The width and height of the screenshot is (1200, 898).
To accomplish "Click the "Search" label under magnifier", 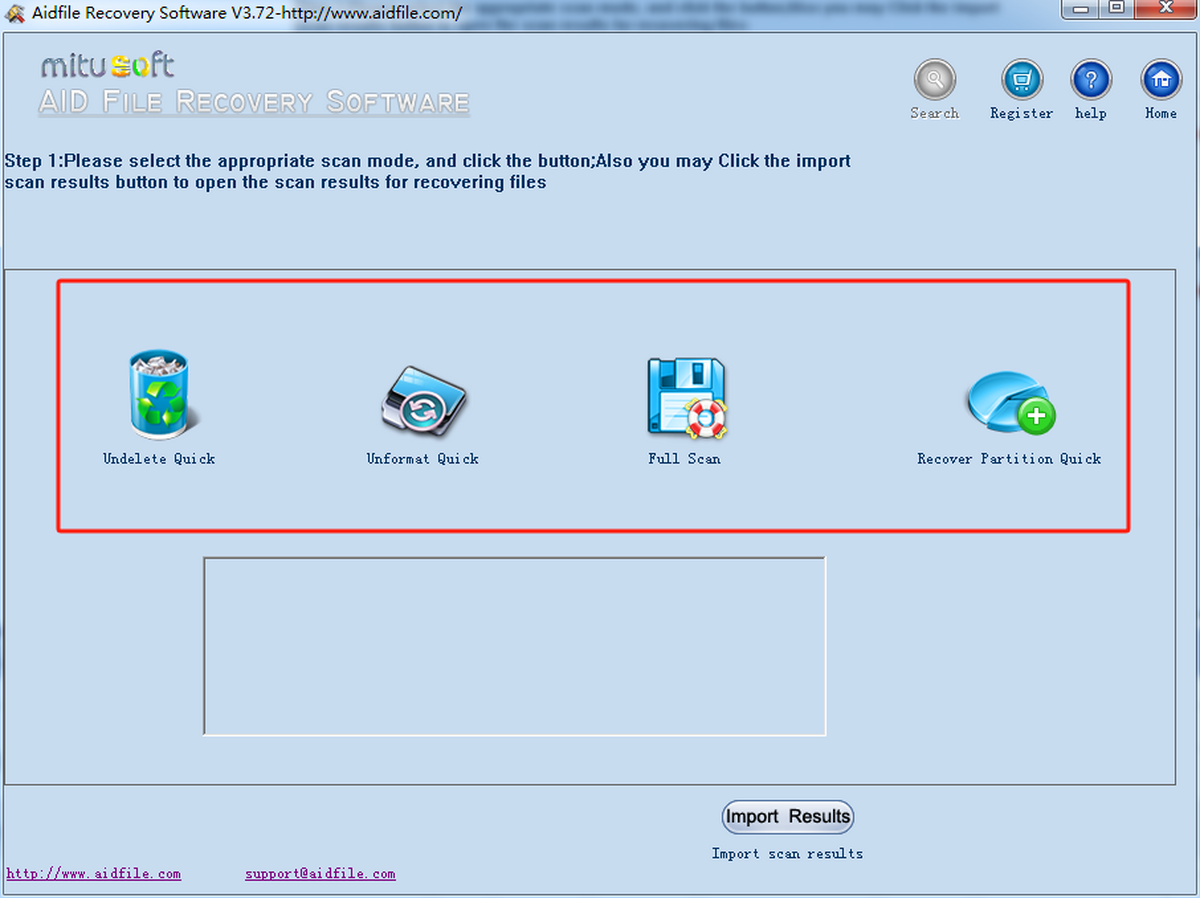I will 935,114.
